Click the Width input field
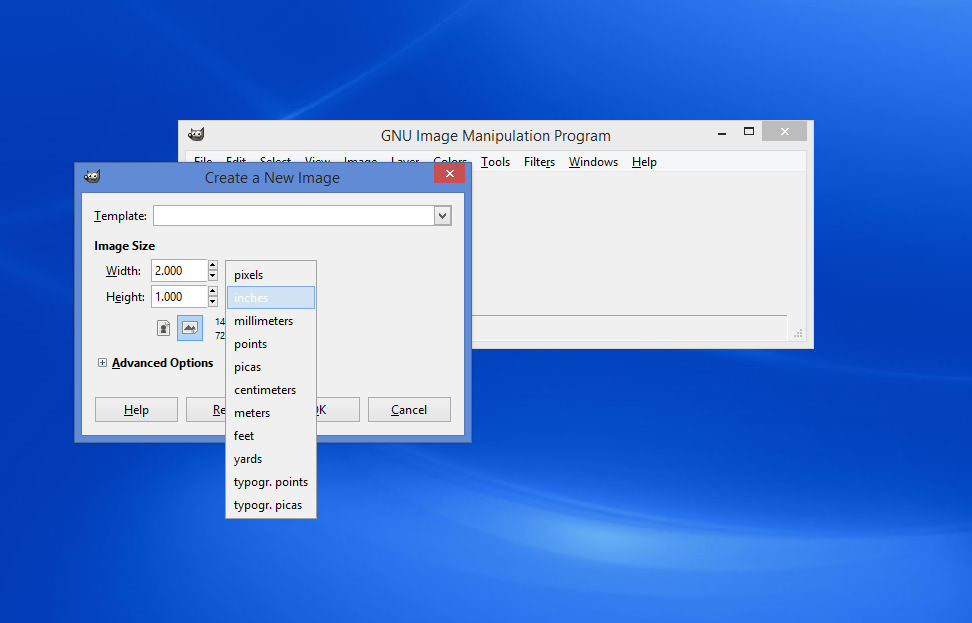Image resolution: width=972 pixels, height=623 pixels. click(179, 270)
